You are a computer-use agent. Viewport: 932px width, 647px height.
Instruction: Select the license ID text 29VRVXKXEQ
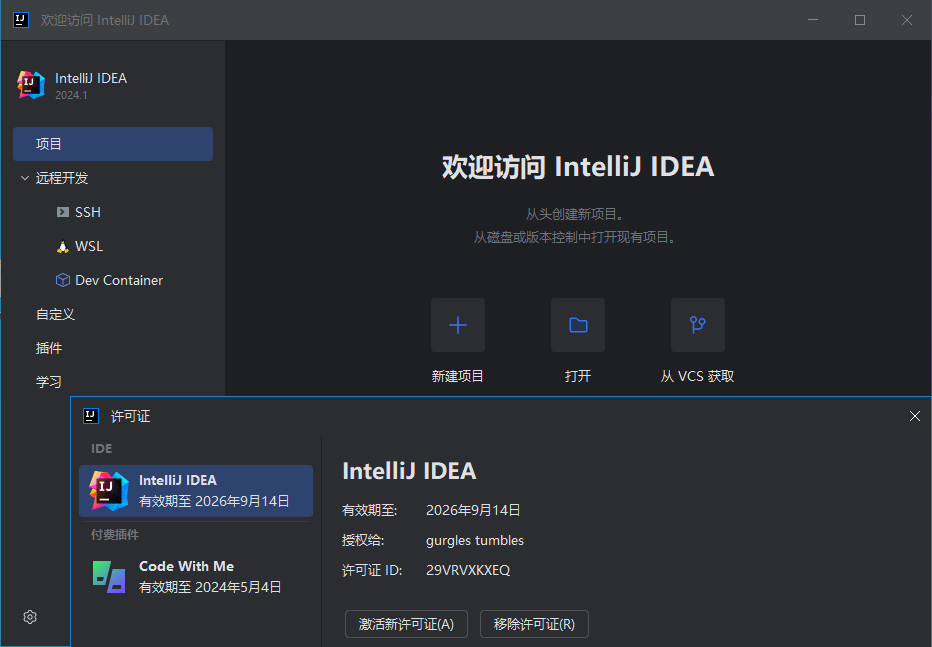coord(468,570)
